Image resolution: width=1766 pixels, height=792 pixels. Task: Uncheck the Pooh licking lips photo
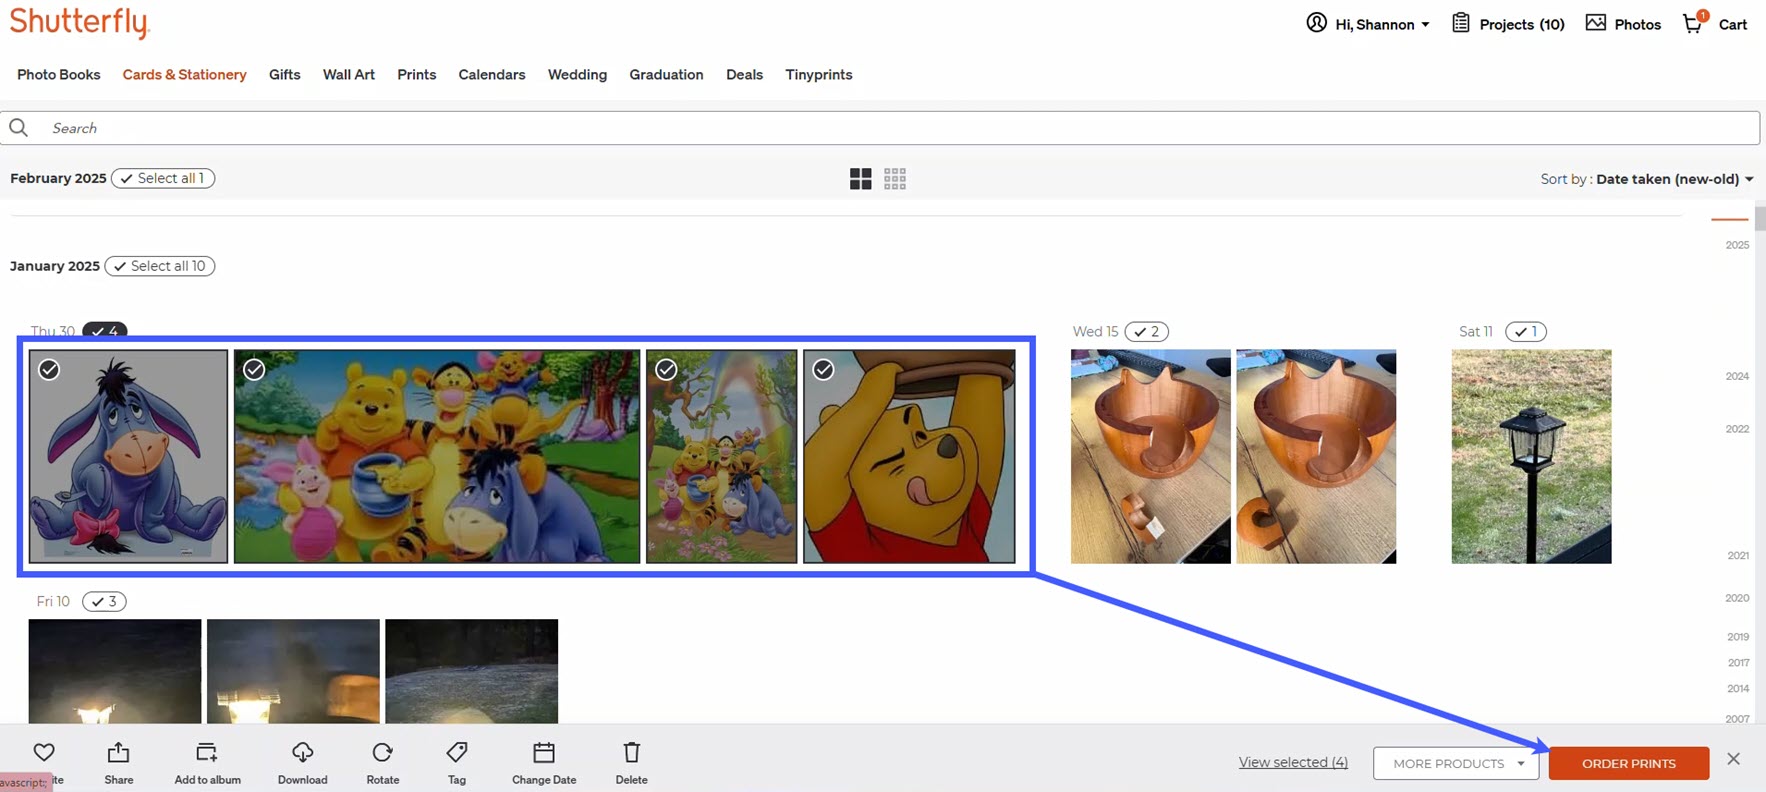coord(823,370)
